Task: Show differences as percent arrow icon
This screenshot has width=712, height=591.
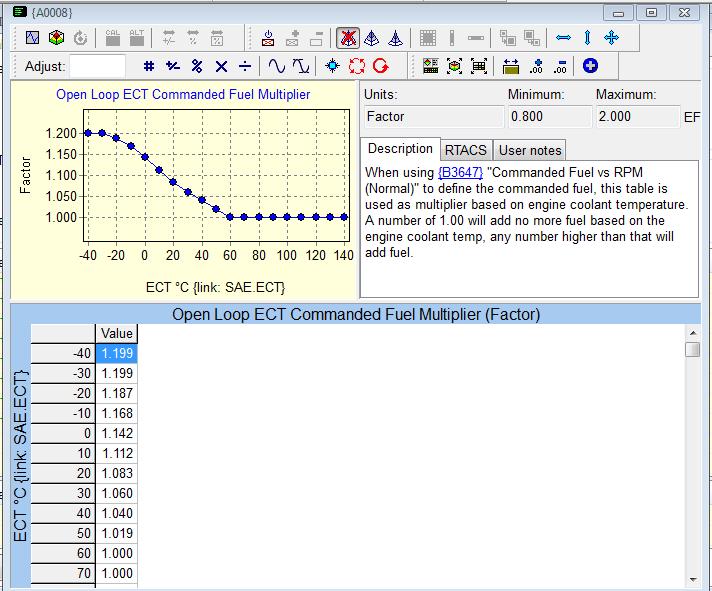Action: [193, 38]
